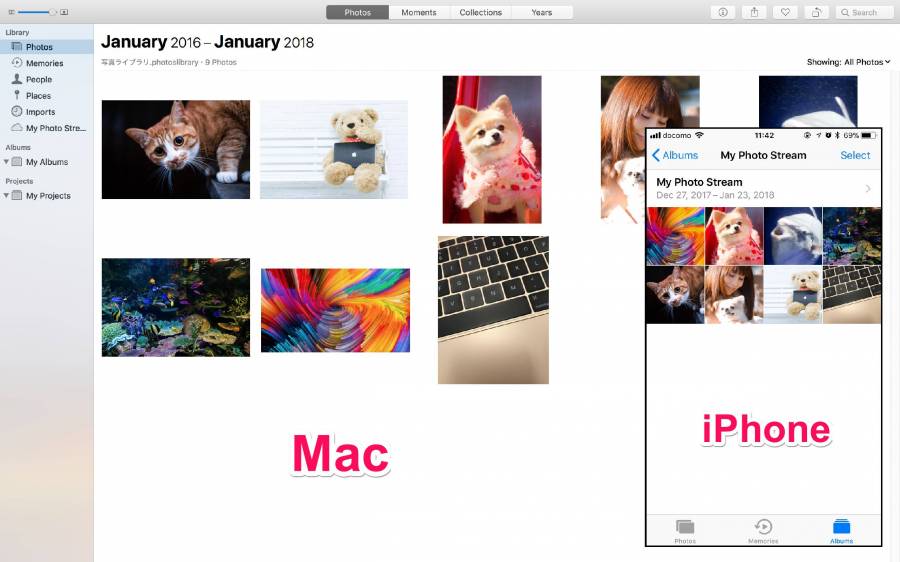Click the photoslibrary · 9 Photos subtitle

169,62
